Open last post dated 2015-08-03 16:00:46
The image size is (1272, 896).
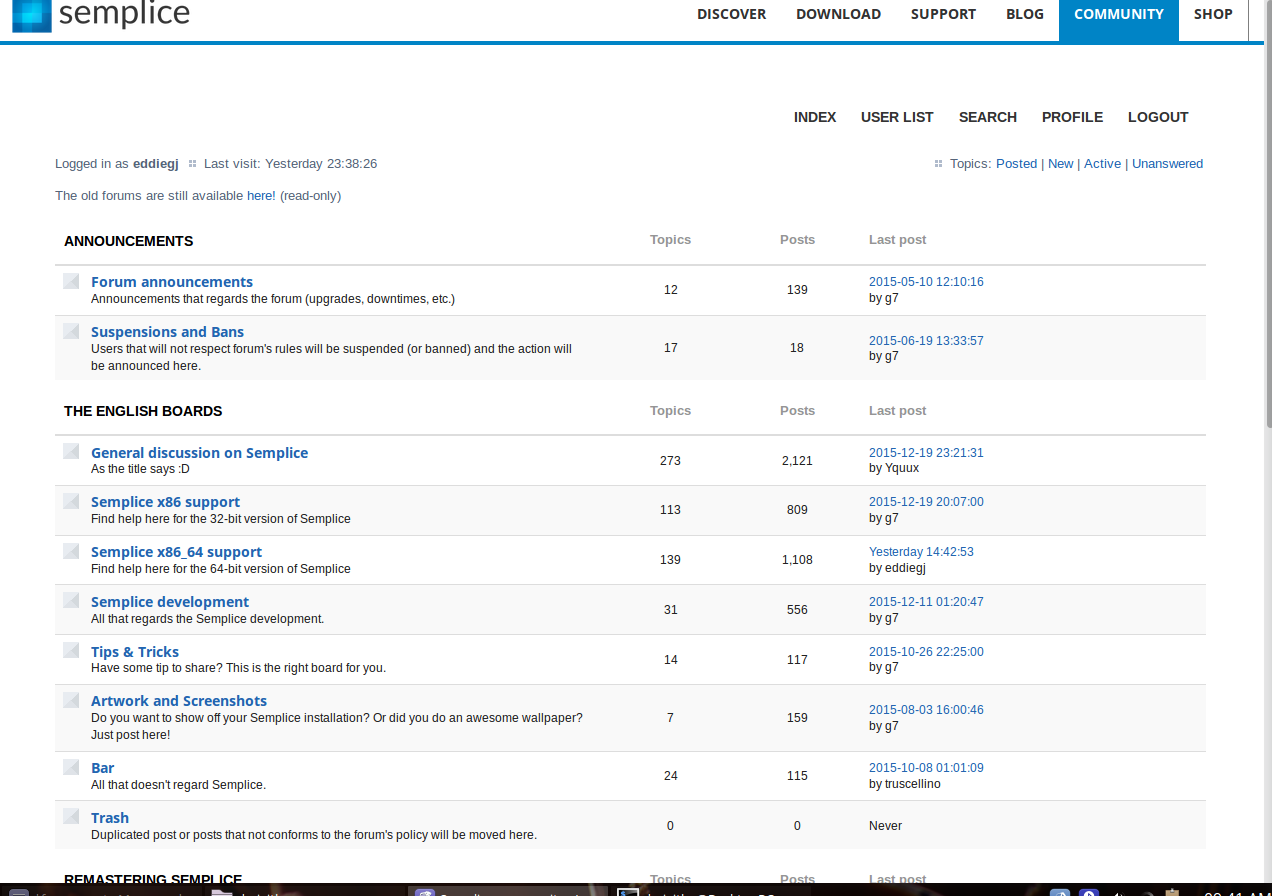(926, 710)
